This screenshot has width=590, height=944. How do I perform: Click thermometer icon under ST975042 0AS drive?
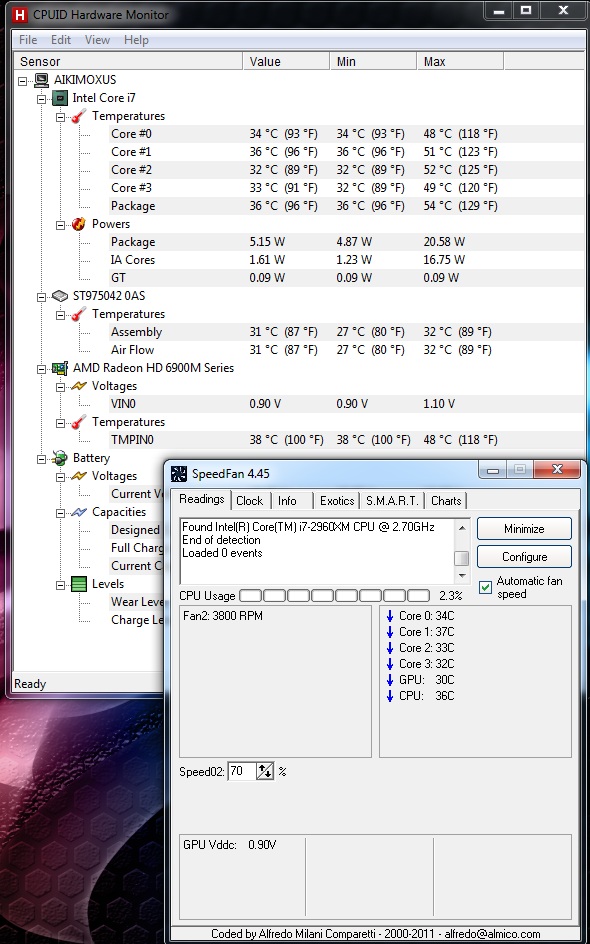point(79,314)
